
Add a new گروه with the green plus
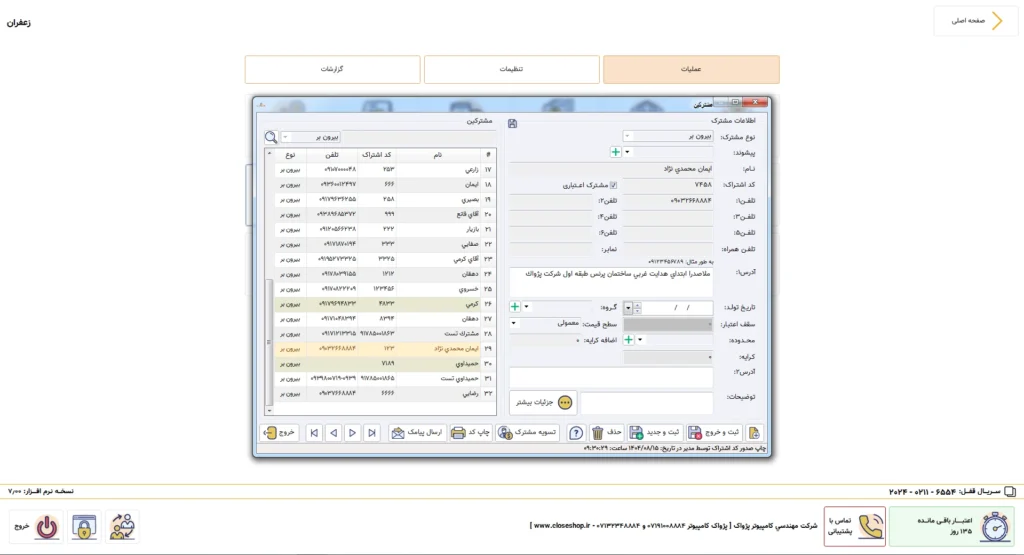click(515, 307)
